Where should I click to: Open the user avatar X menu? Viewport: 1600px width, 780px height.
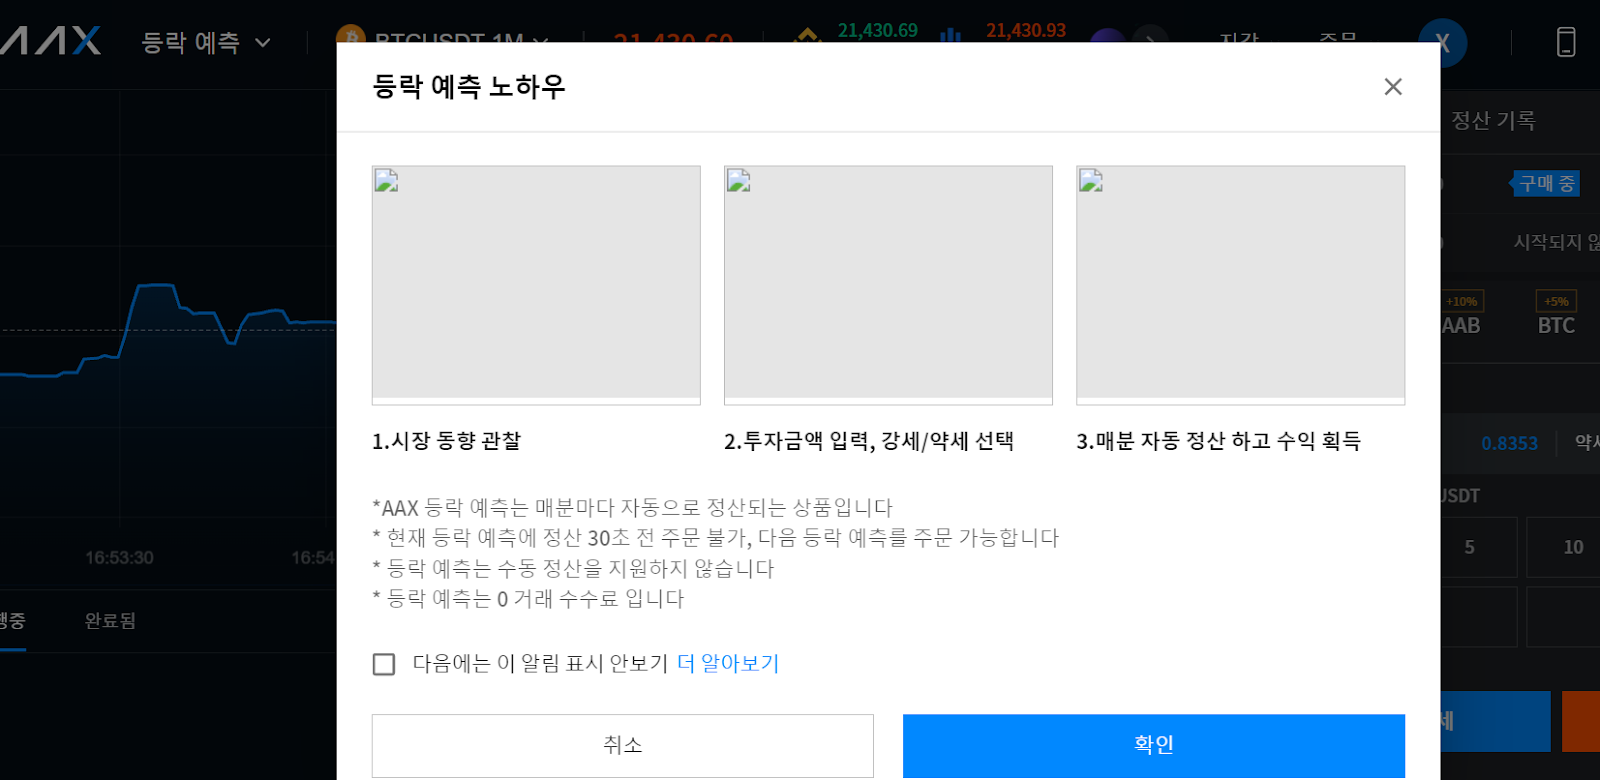pos(1442,42)
